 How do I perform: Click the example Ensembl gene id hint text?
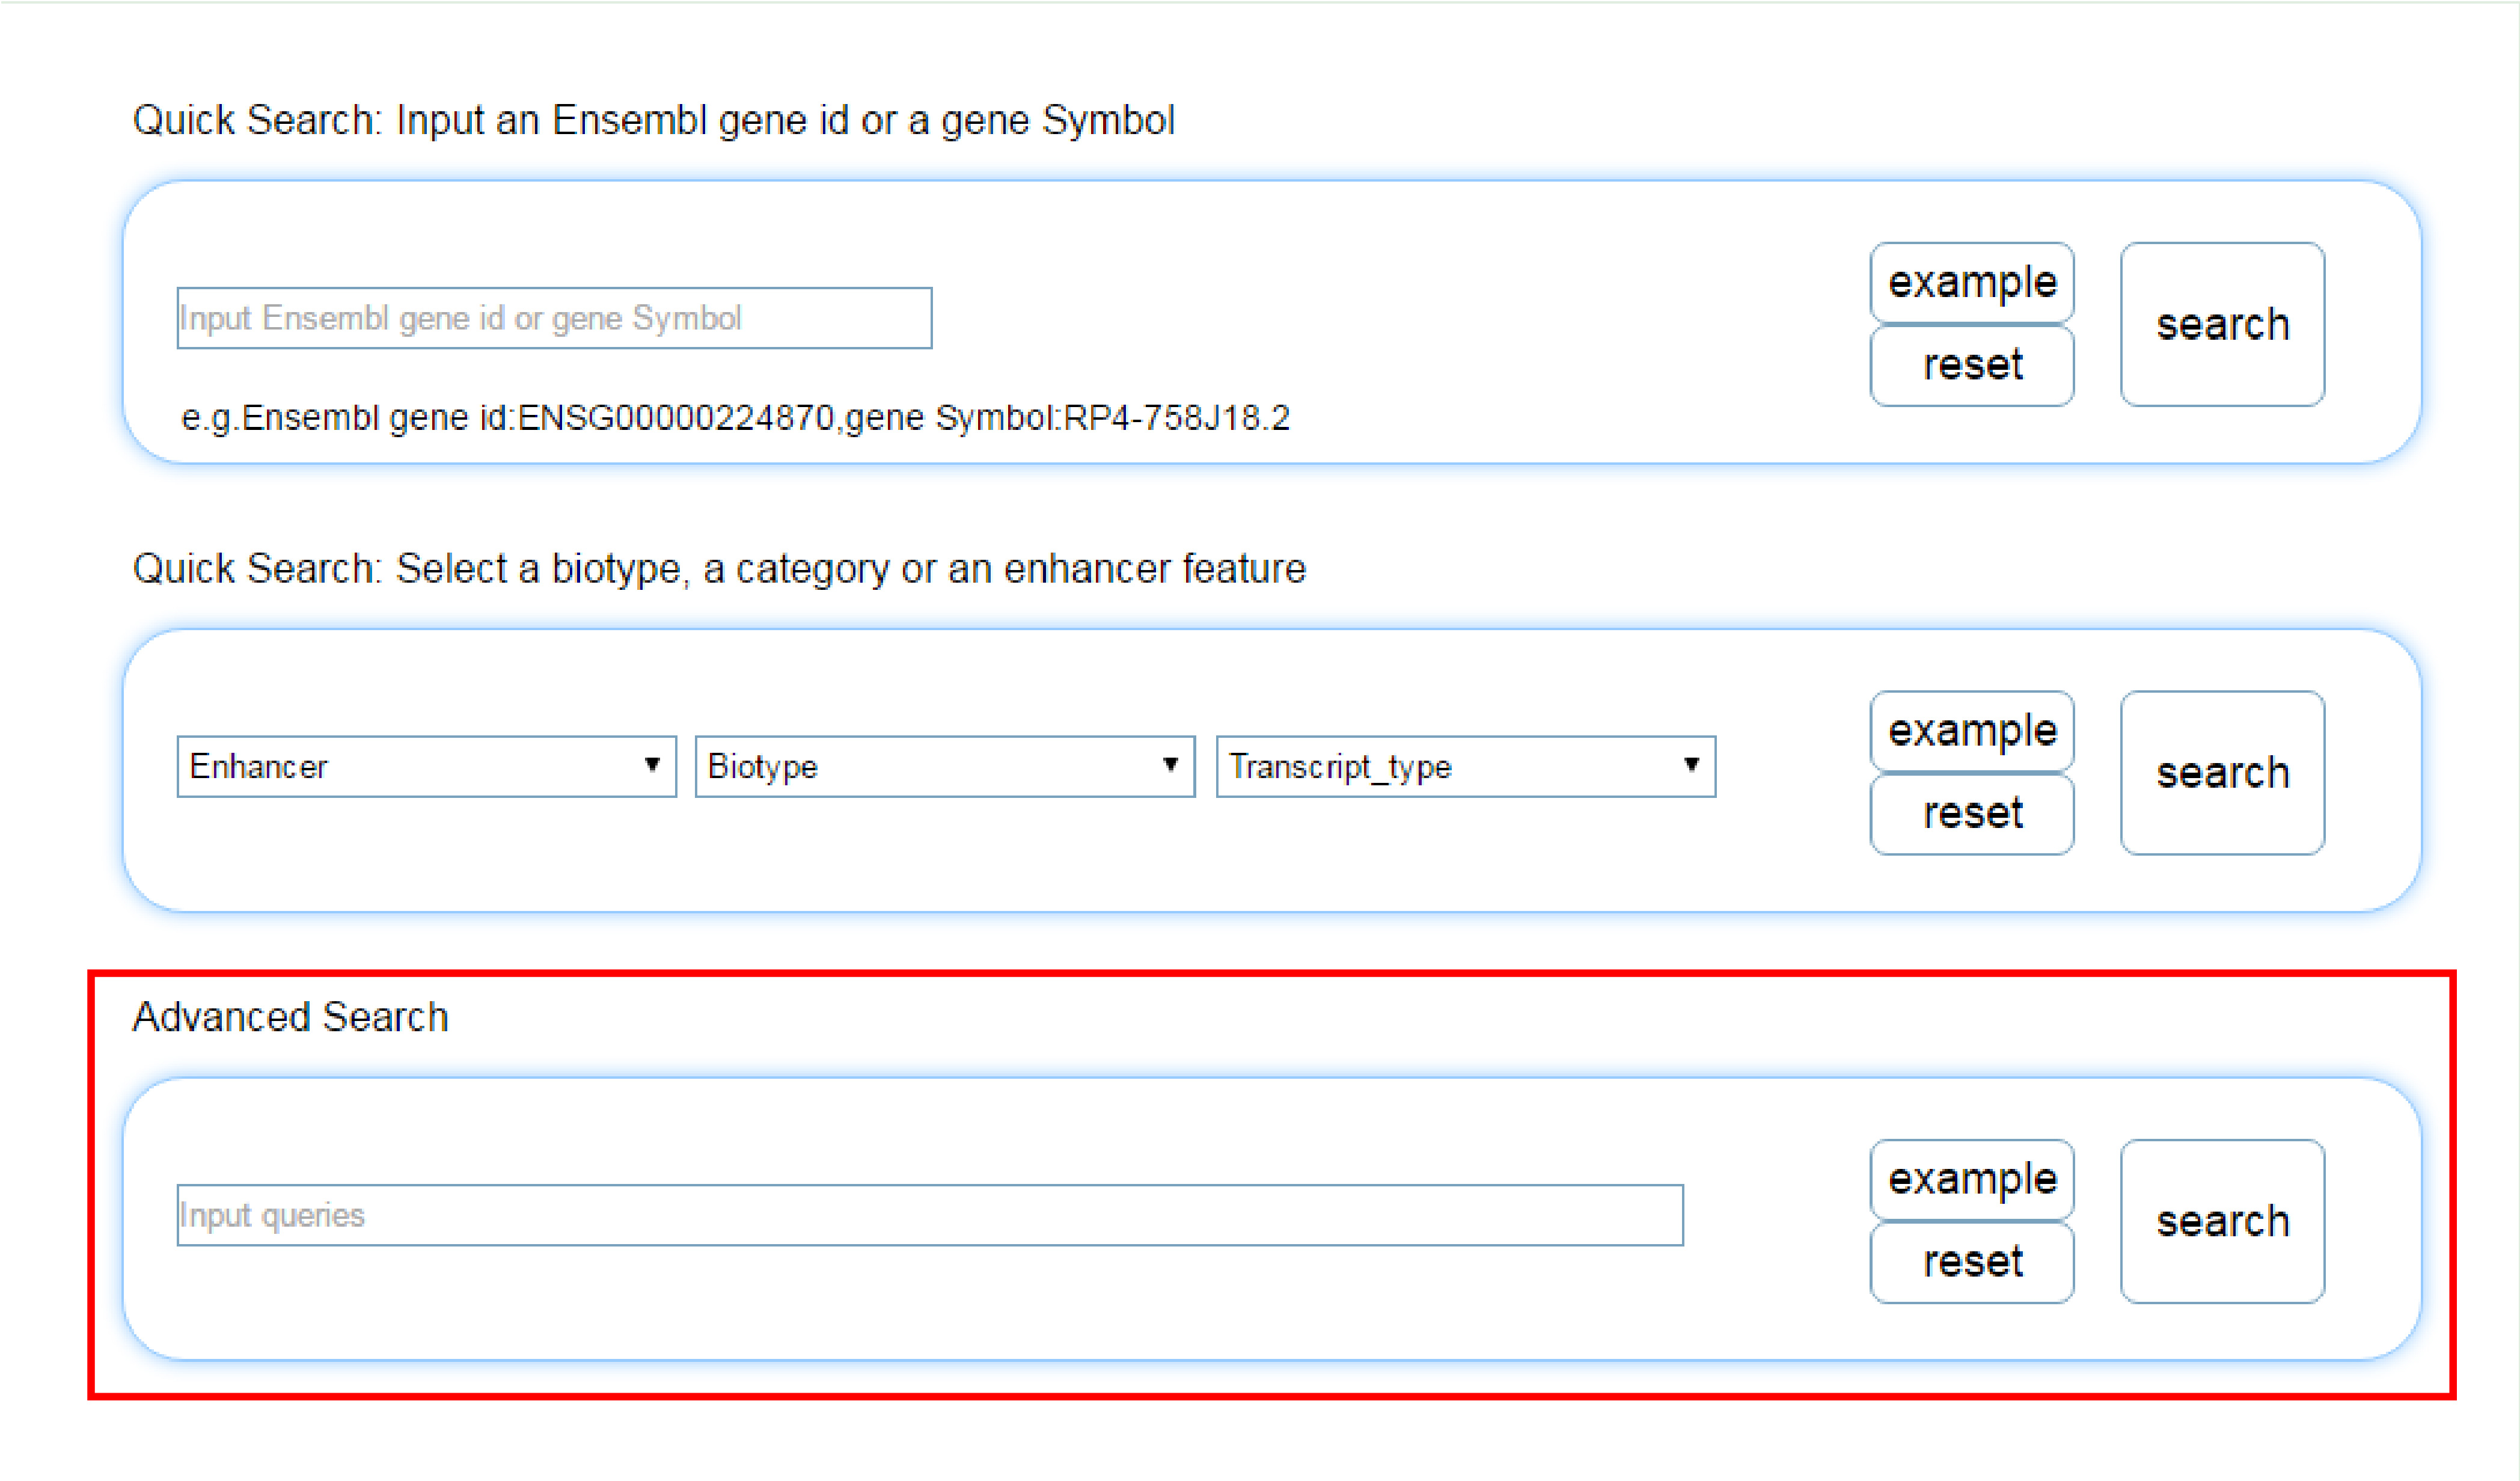(735, 417)
